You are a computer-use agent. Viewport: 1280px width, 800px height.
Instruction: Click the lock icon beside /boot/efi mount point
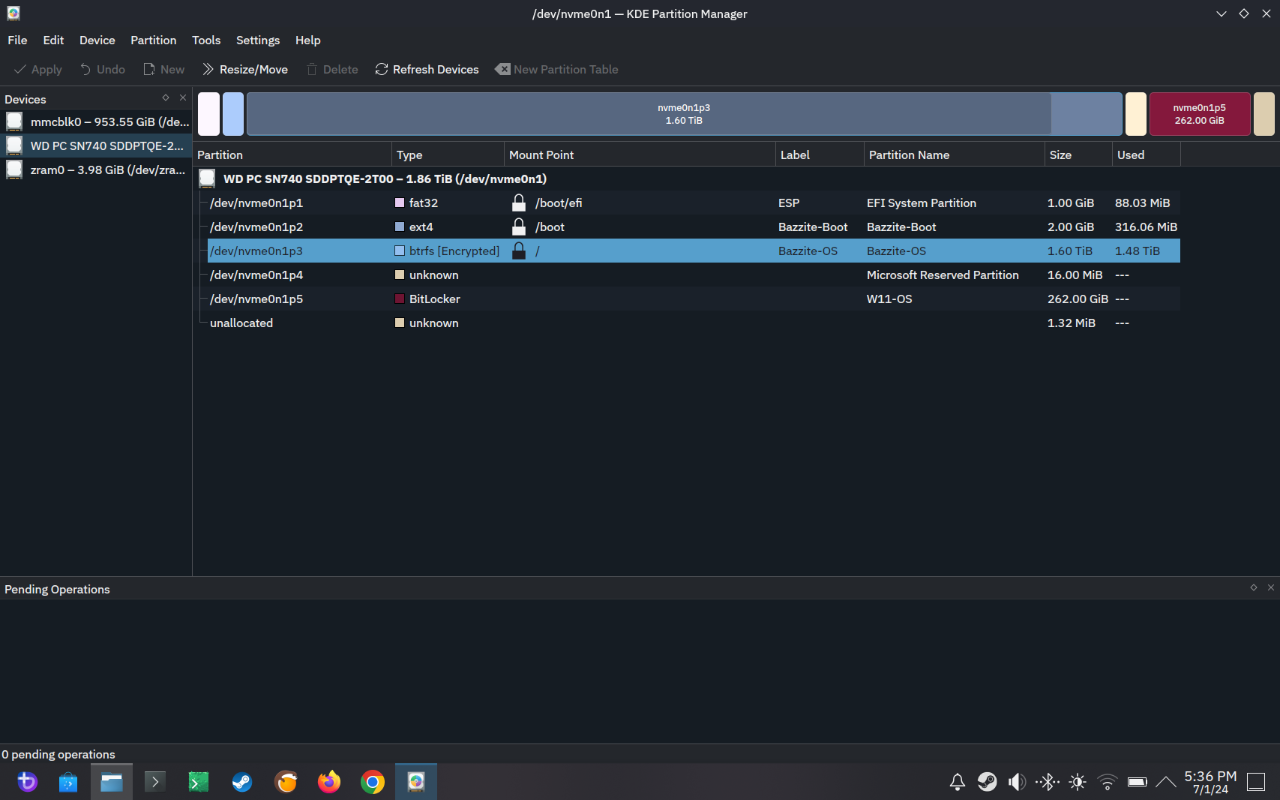[519, 202]
